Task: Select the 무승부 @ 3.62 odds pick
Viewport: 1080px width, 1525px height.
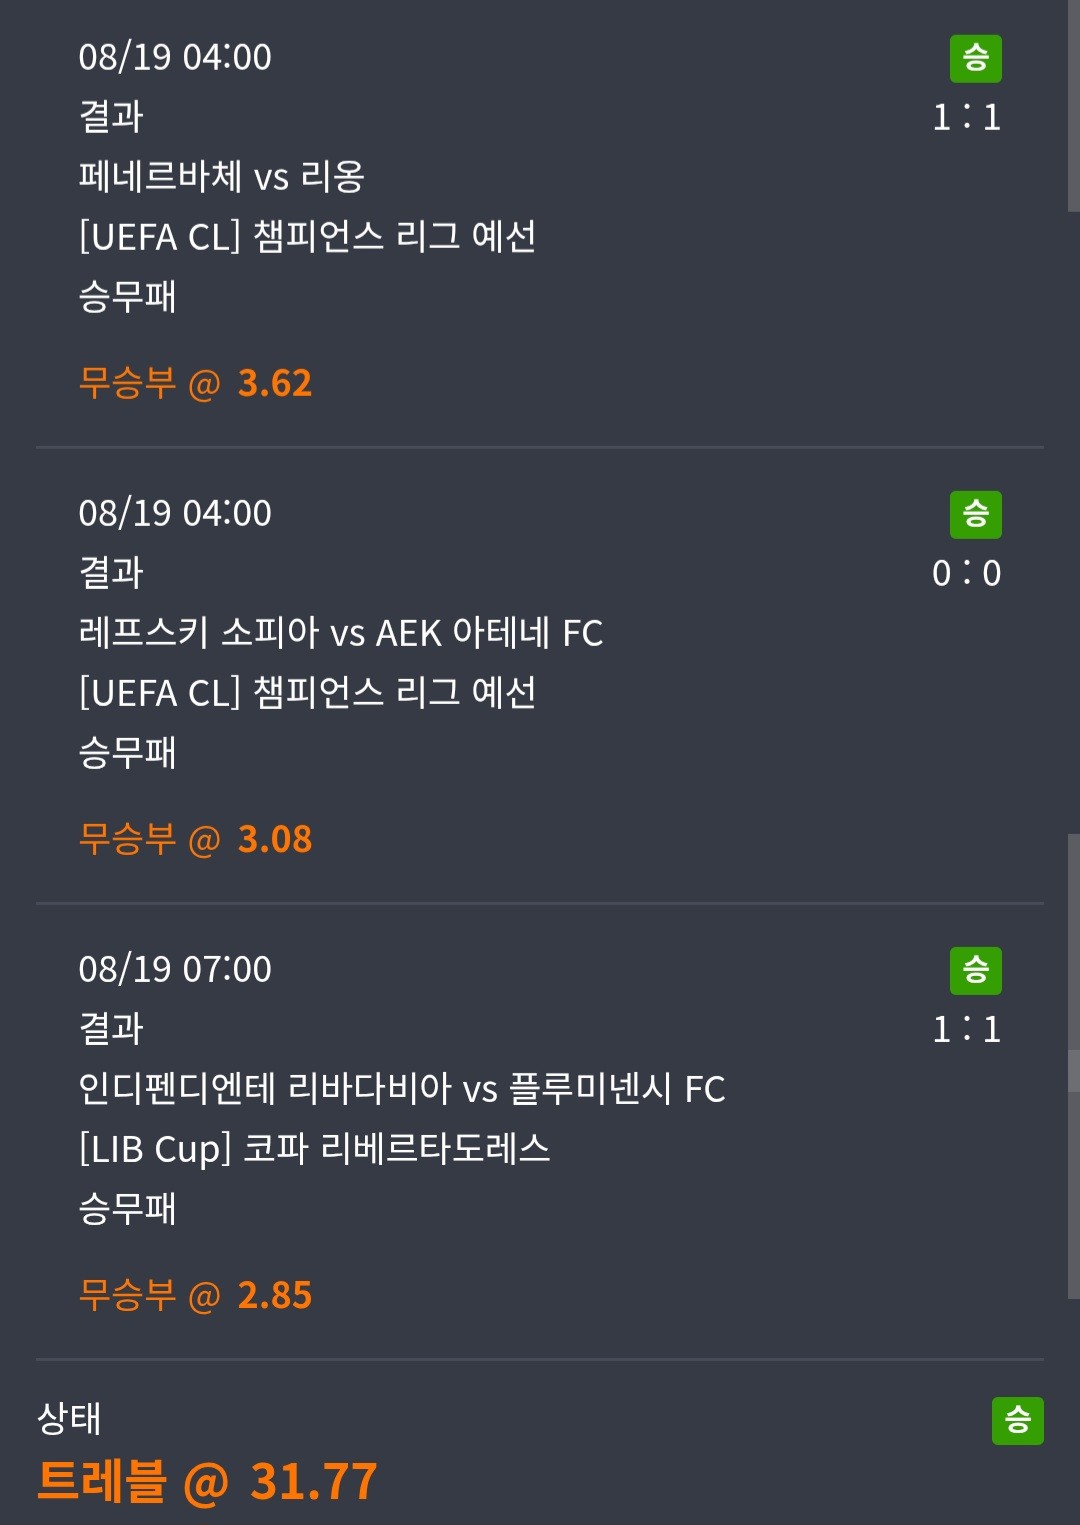Action: pos(195,383)
